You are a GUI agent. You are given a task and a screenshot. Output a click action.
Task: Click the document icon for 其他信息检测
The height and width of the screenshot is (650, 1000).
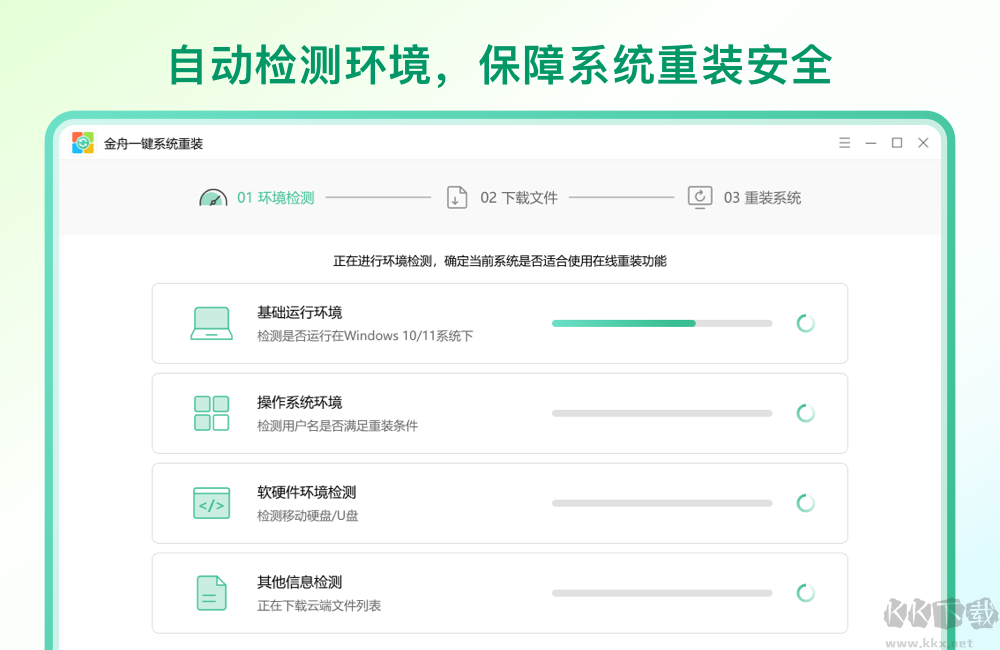coord(212,593)
